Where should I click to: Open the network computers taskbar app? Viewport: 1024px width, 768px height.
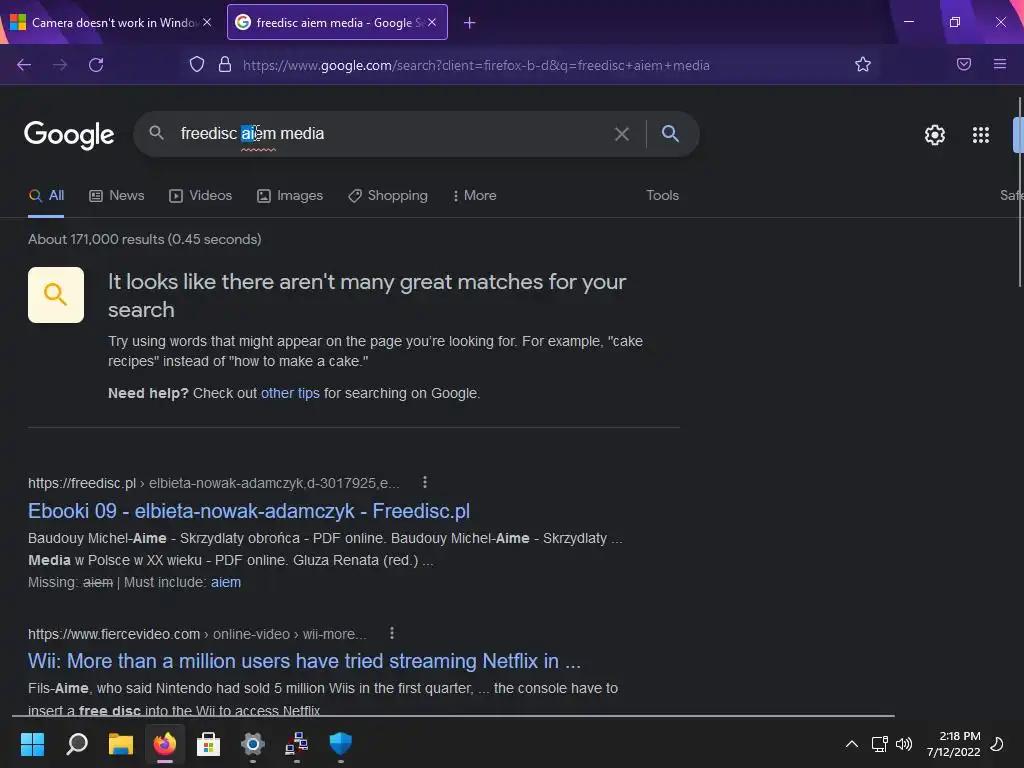point(296,744)
